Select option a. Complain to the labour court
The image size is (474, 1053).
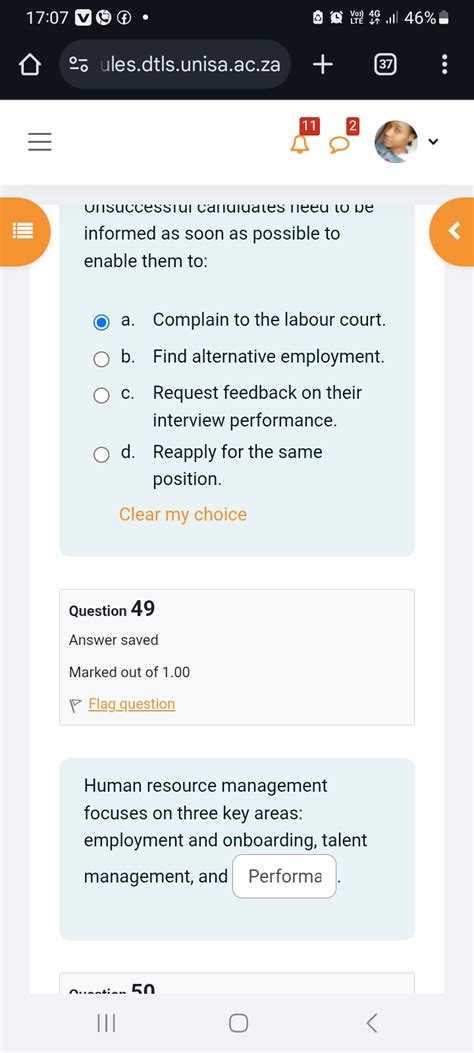(101, 323)
